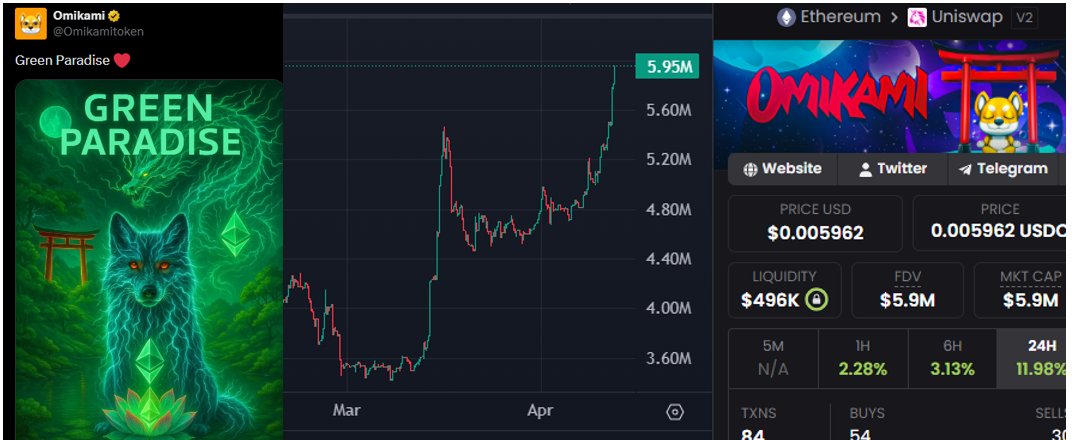Select the 1H timeframe tab

tap(863, 359)
